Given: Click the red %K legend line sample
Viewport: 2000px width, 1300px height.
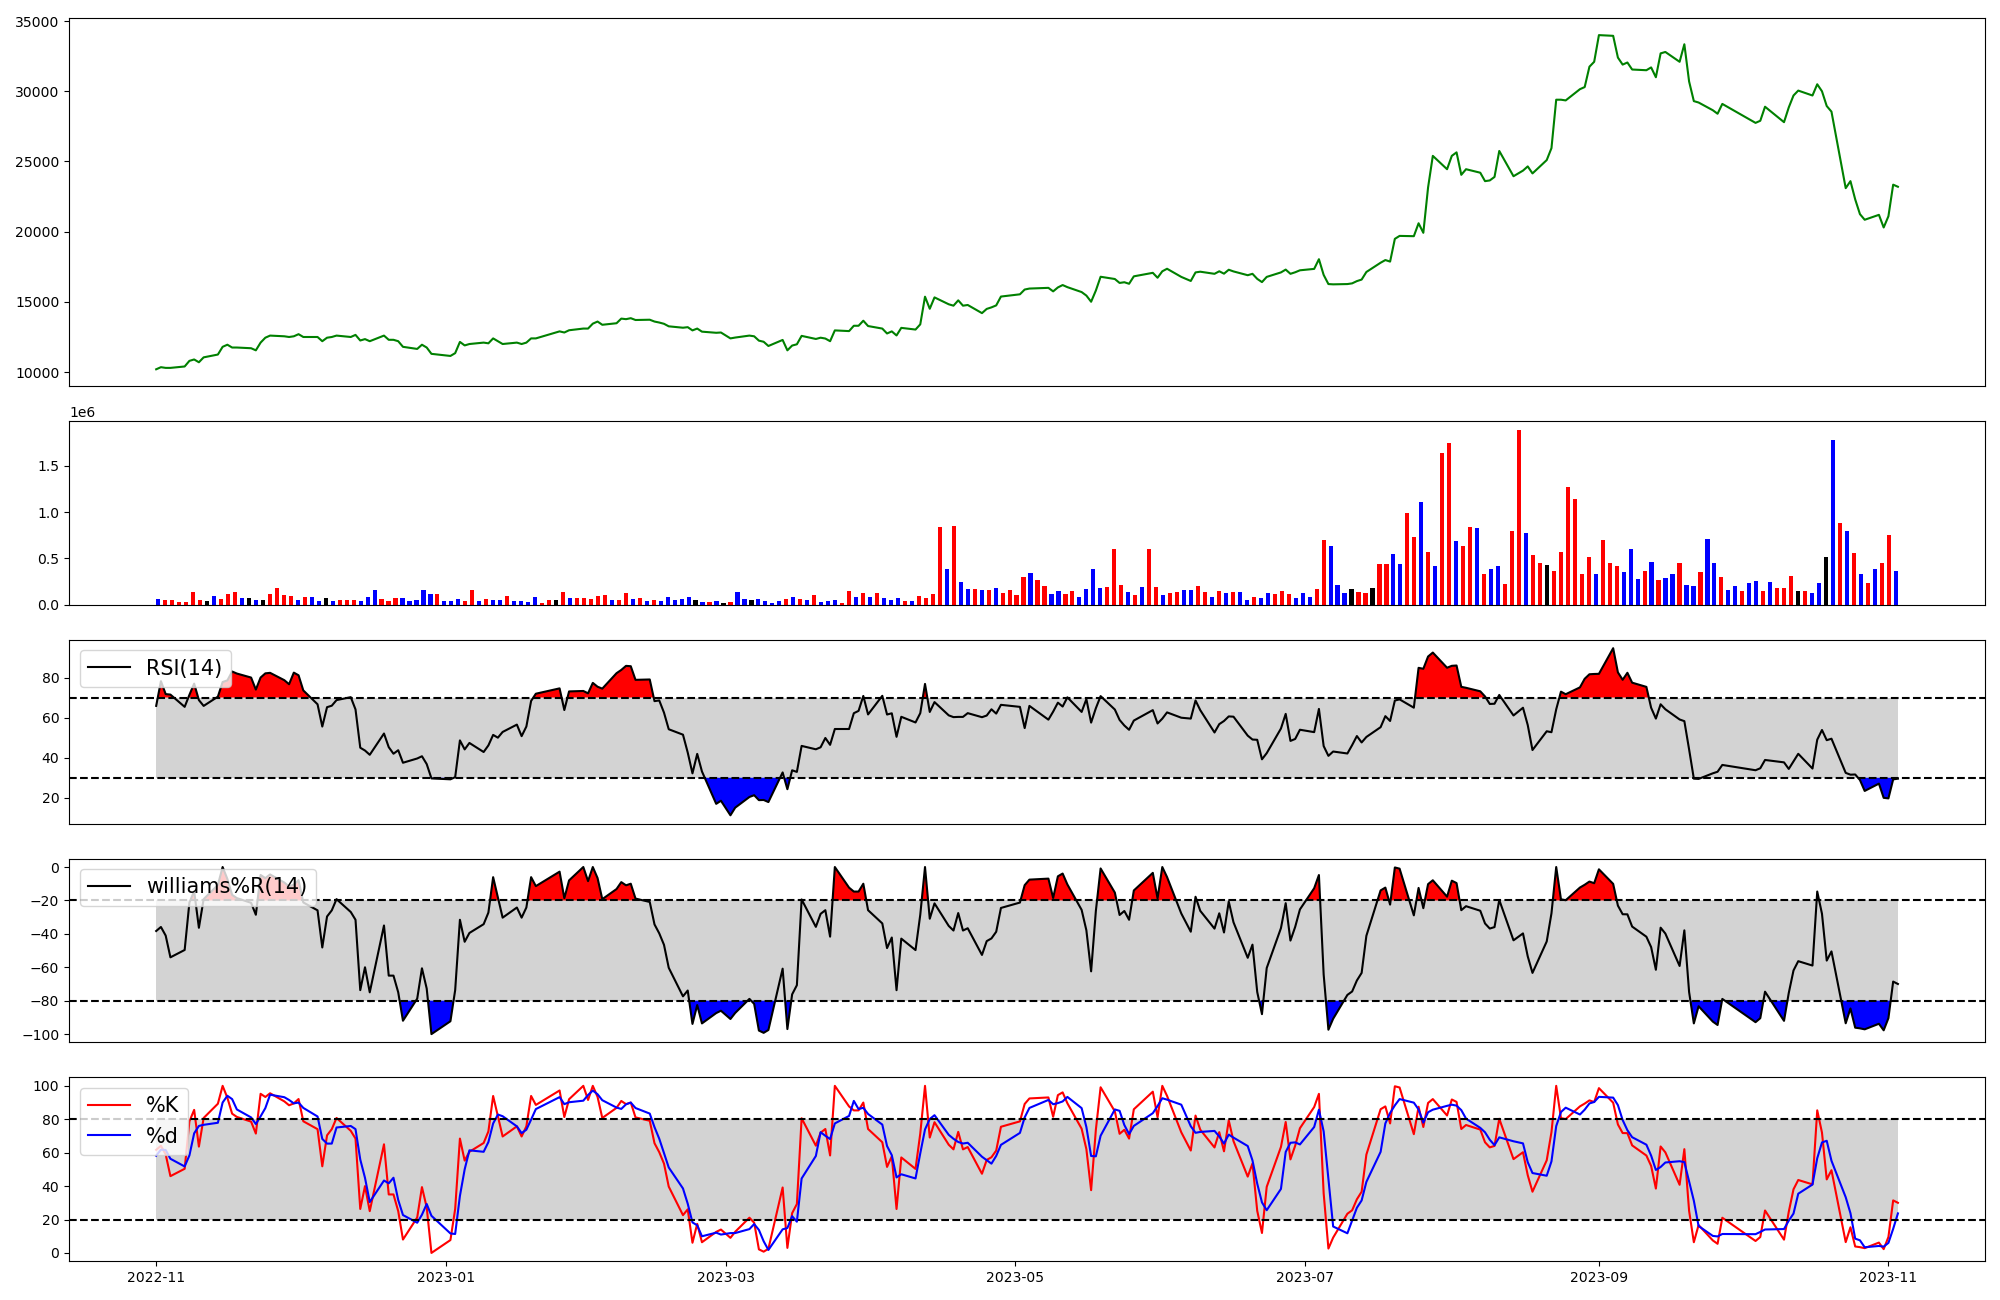Looking at the screenshot, I should click(x=110, y=1105).
